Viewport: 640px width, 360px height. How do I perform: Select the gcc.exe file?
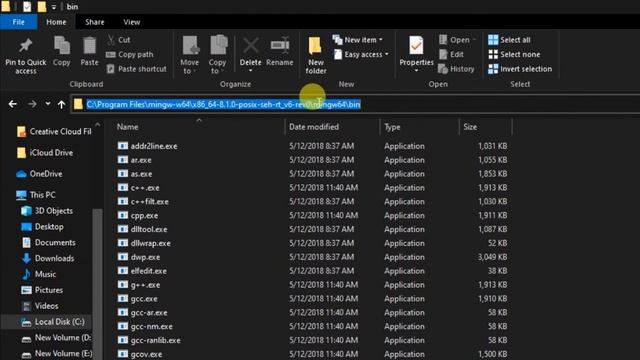138,299
